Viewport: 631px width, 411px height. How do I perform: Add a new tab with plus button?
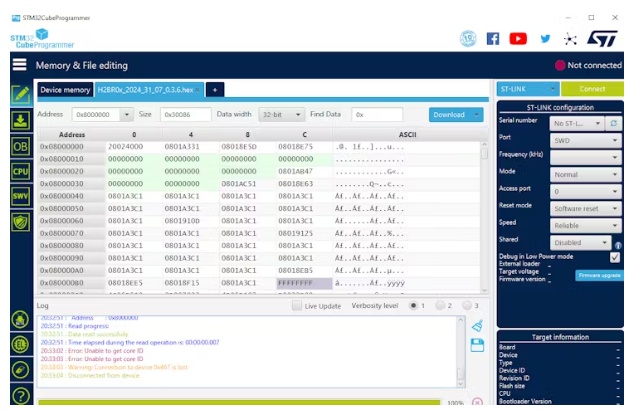pos(214,90)
